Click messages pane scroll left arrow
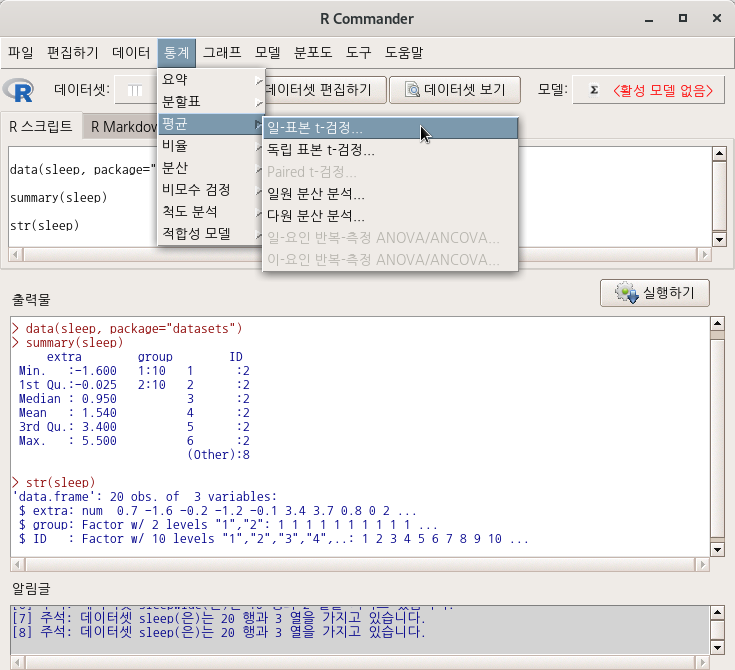This screenshot has height=670, width=735. click(17, 662)
